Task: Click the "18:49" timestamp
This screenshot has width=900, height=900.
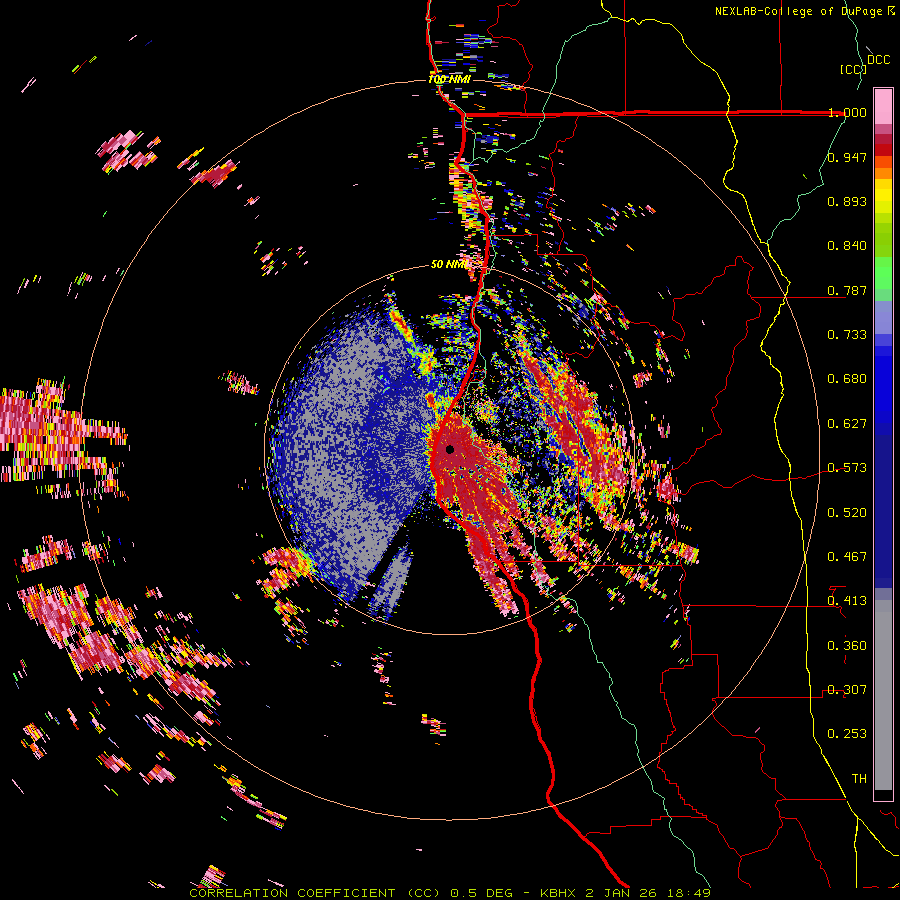Action: tap(689, 893)
